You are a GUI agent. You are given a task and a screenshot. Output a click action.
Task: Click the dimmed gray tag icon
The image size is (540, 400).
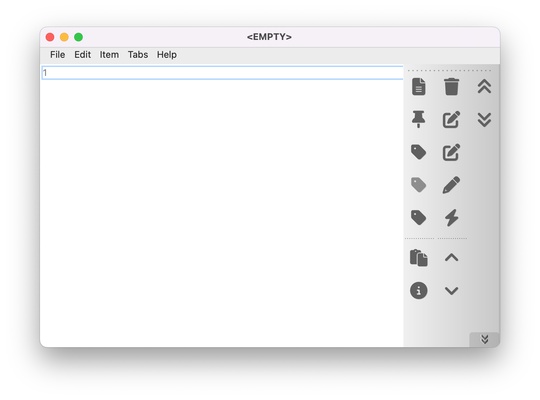tap(418, 185)
